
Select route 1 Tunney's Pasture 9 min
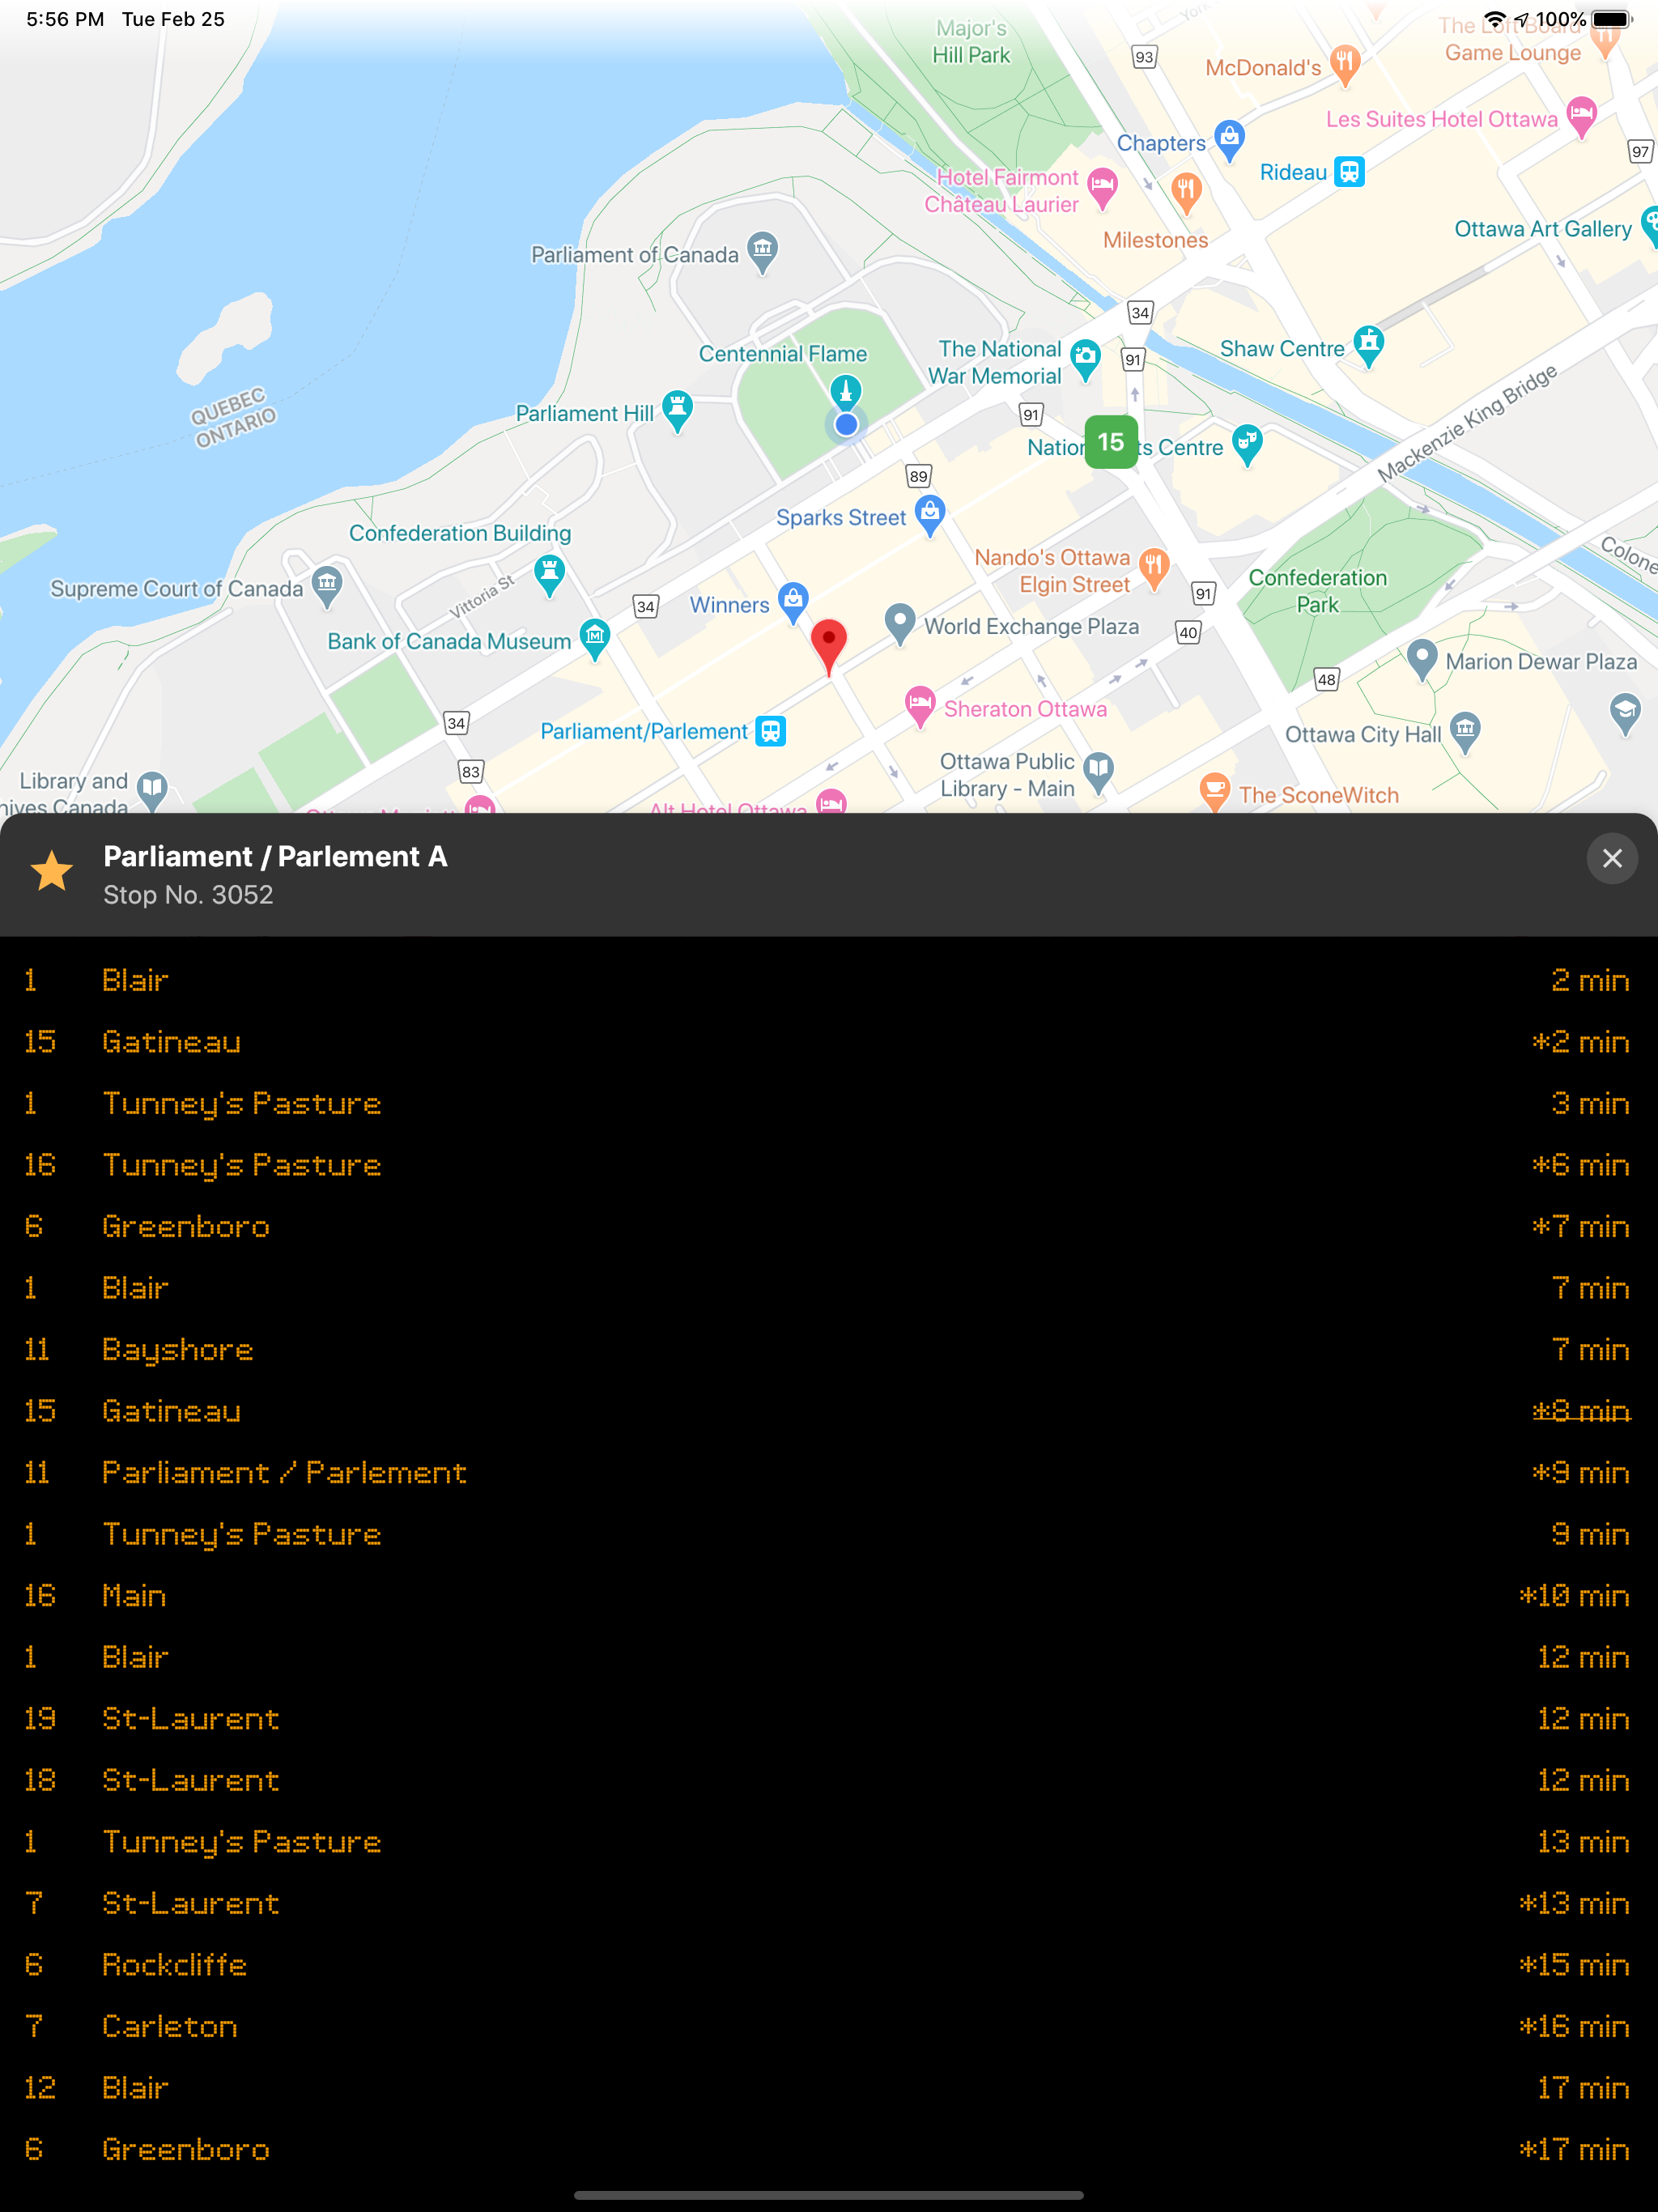pos(829,1534)
